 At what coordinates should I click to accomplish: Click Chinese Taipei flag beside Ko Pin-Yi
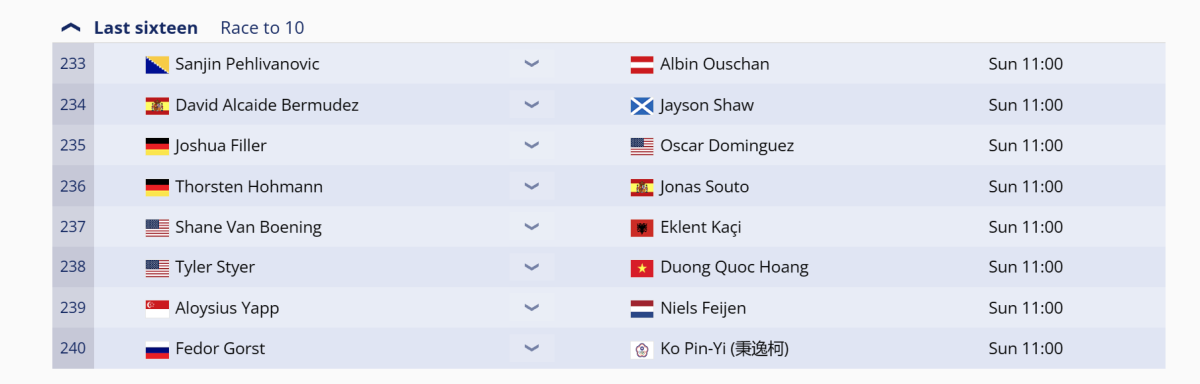click(642, 349)
